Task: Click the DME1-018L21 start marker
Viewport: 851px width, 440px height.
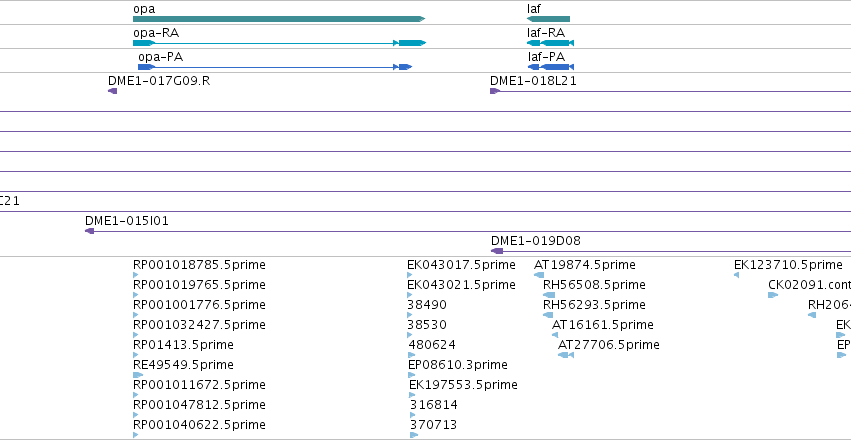Action: [494, 91]
